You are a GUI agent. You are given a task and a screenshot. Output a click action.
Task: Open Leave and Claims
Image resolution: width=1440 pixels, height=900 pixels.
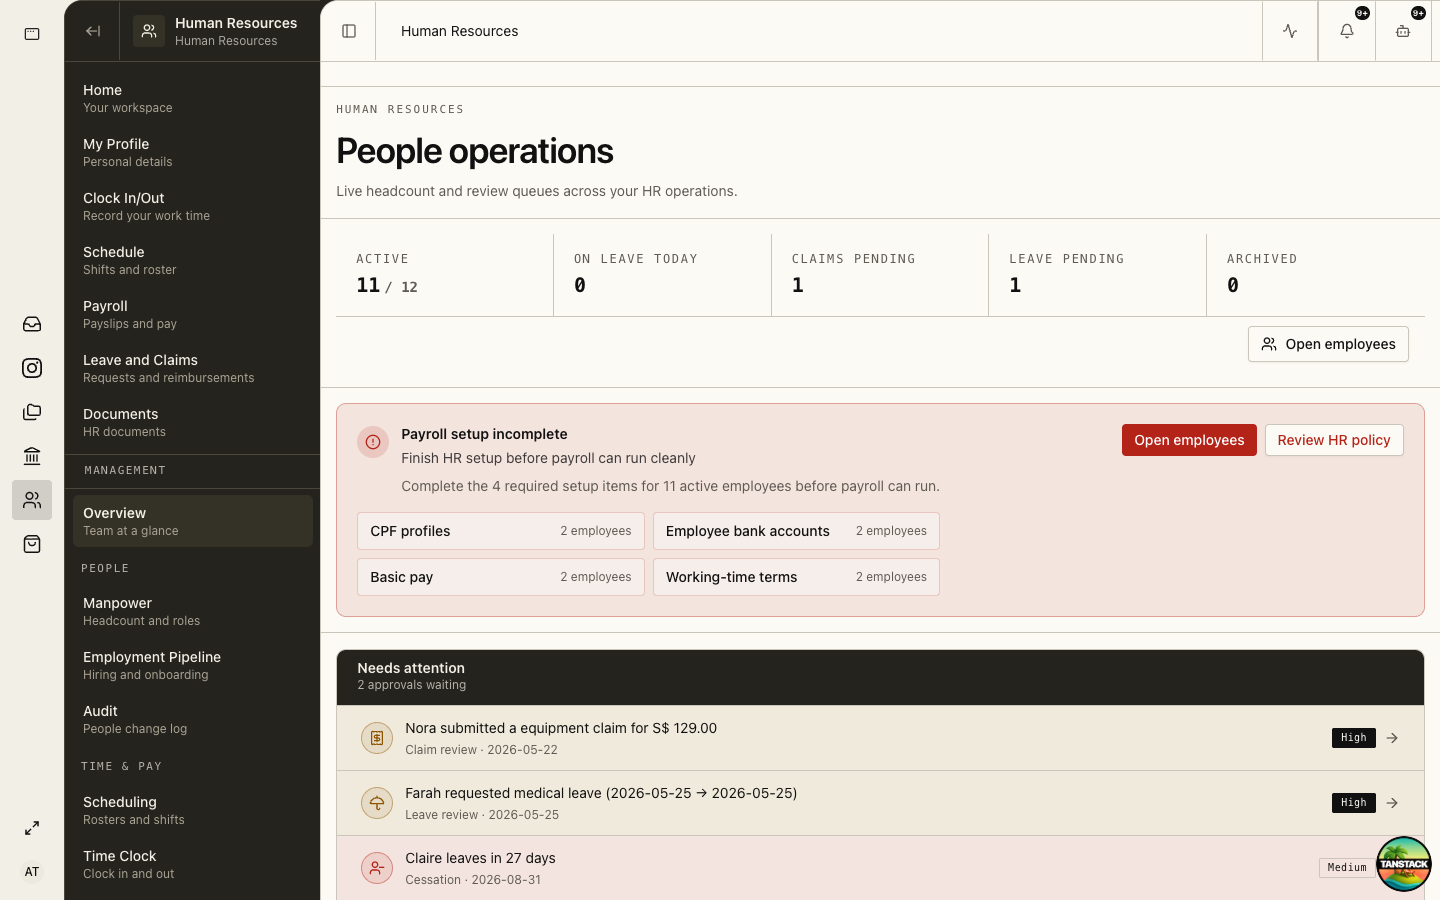tap(192, 368)
